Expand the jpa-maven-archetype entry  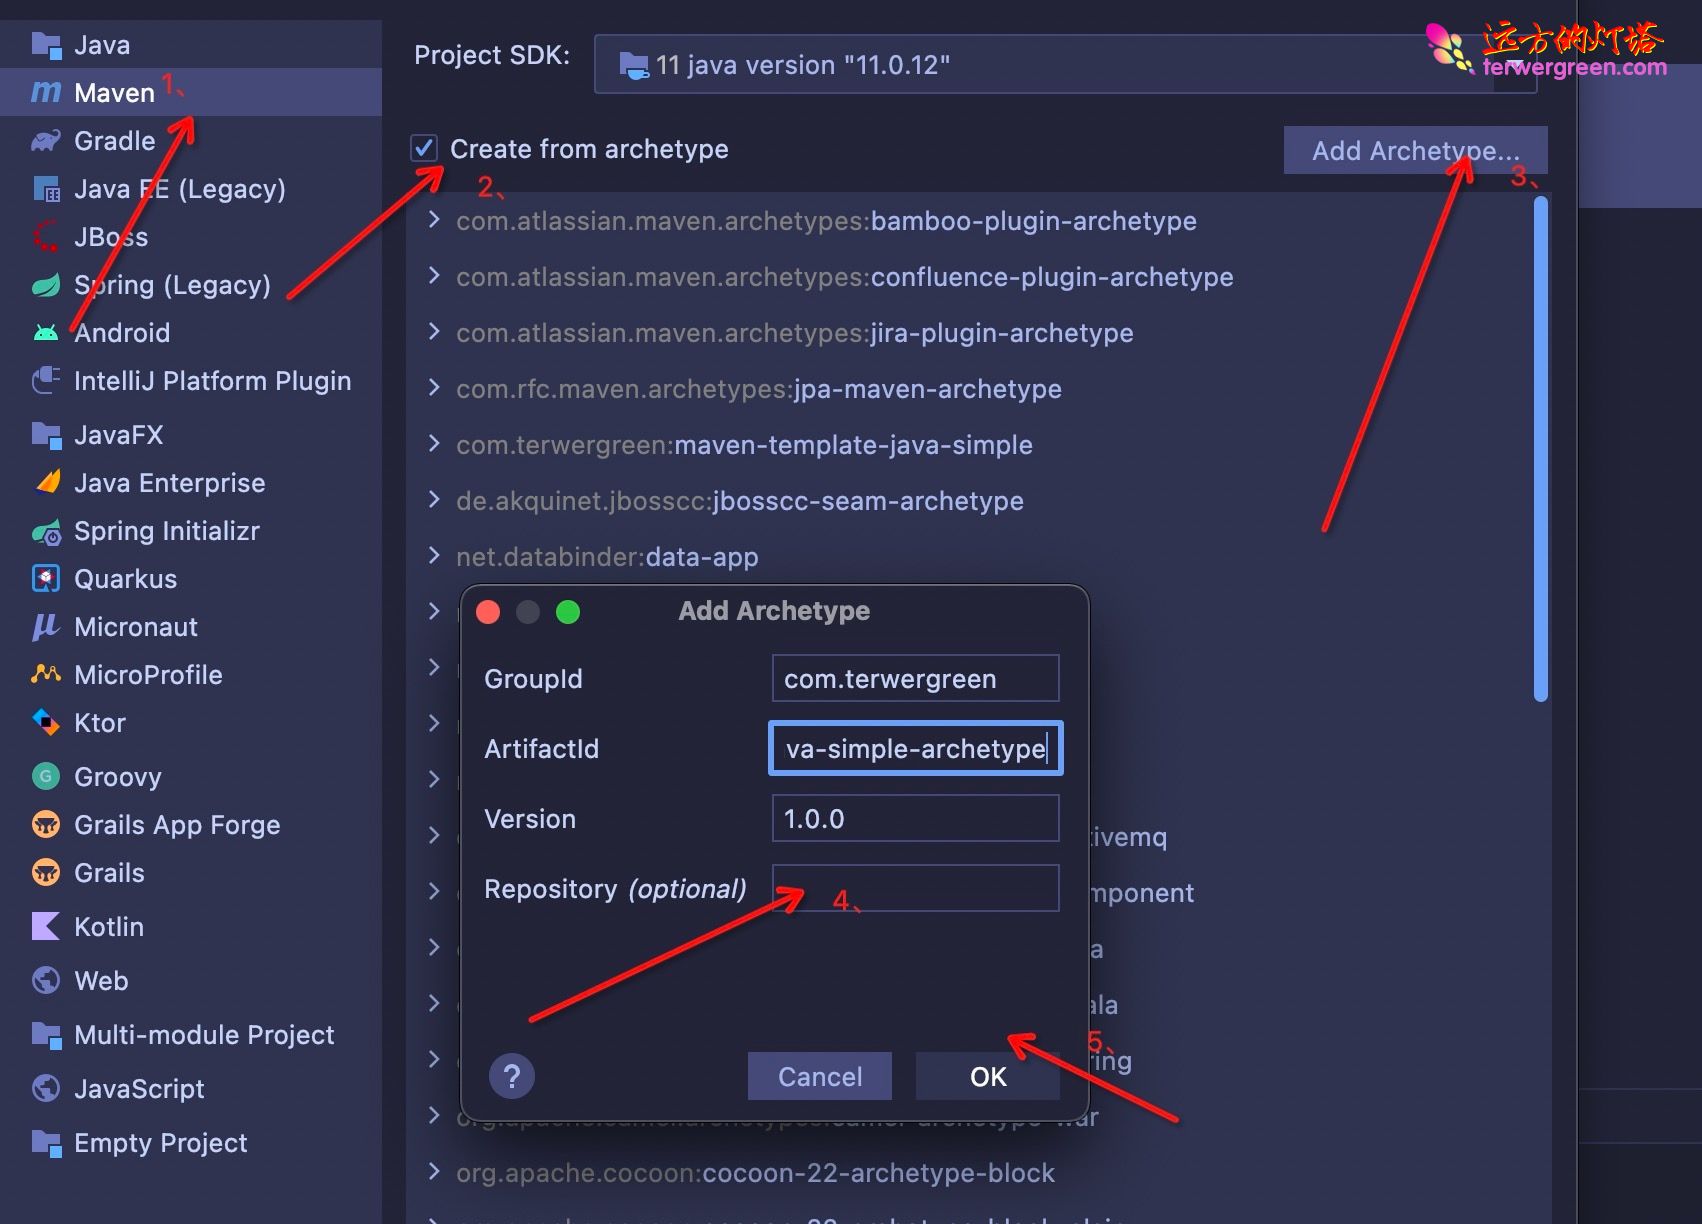click(434, 388)
